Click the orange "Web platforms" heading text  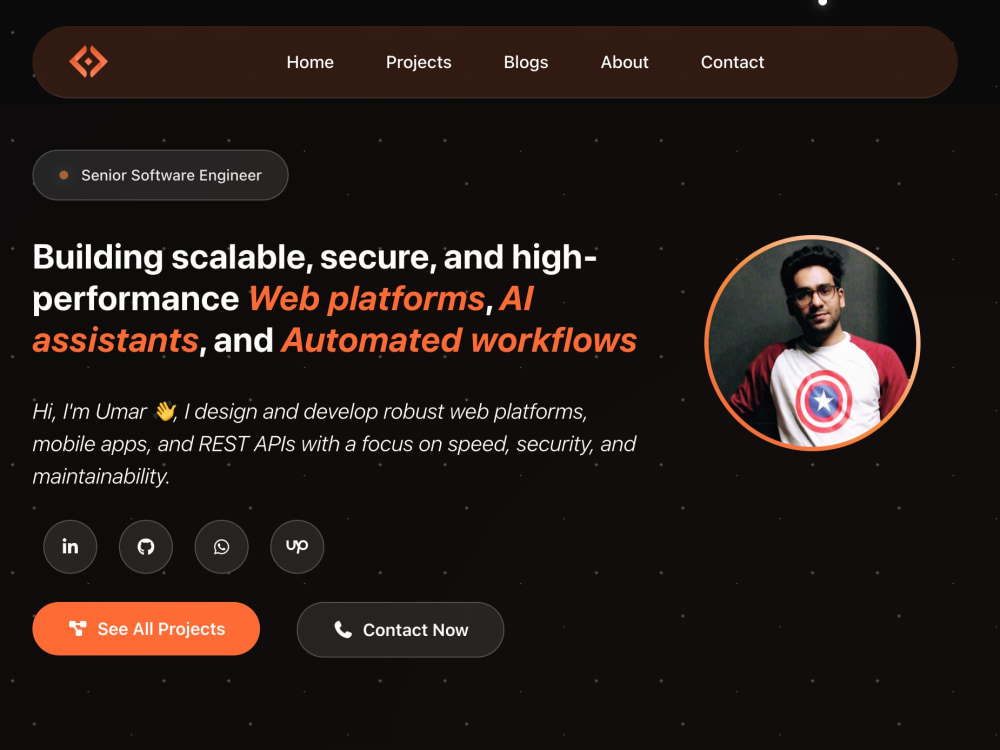click(x=367, y=298)
